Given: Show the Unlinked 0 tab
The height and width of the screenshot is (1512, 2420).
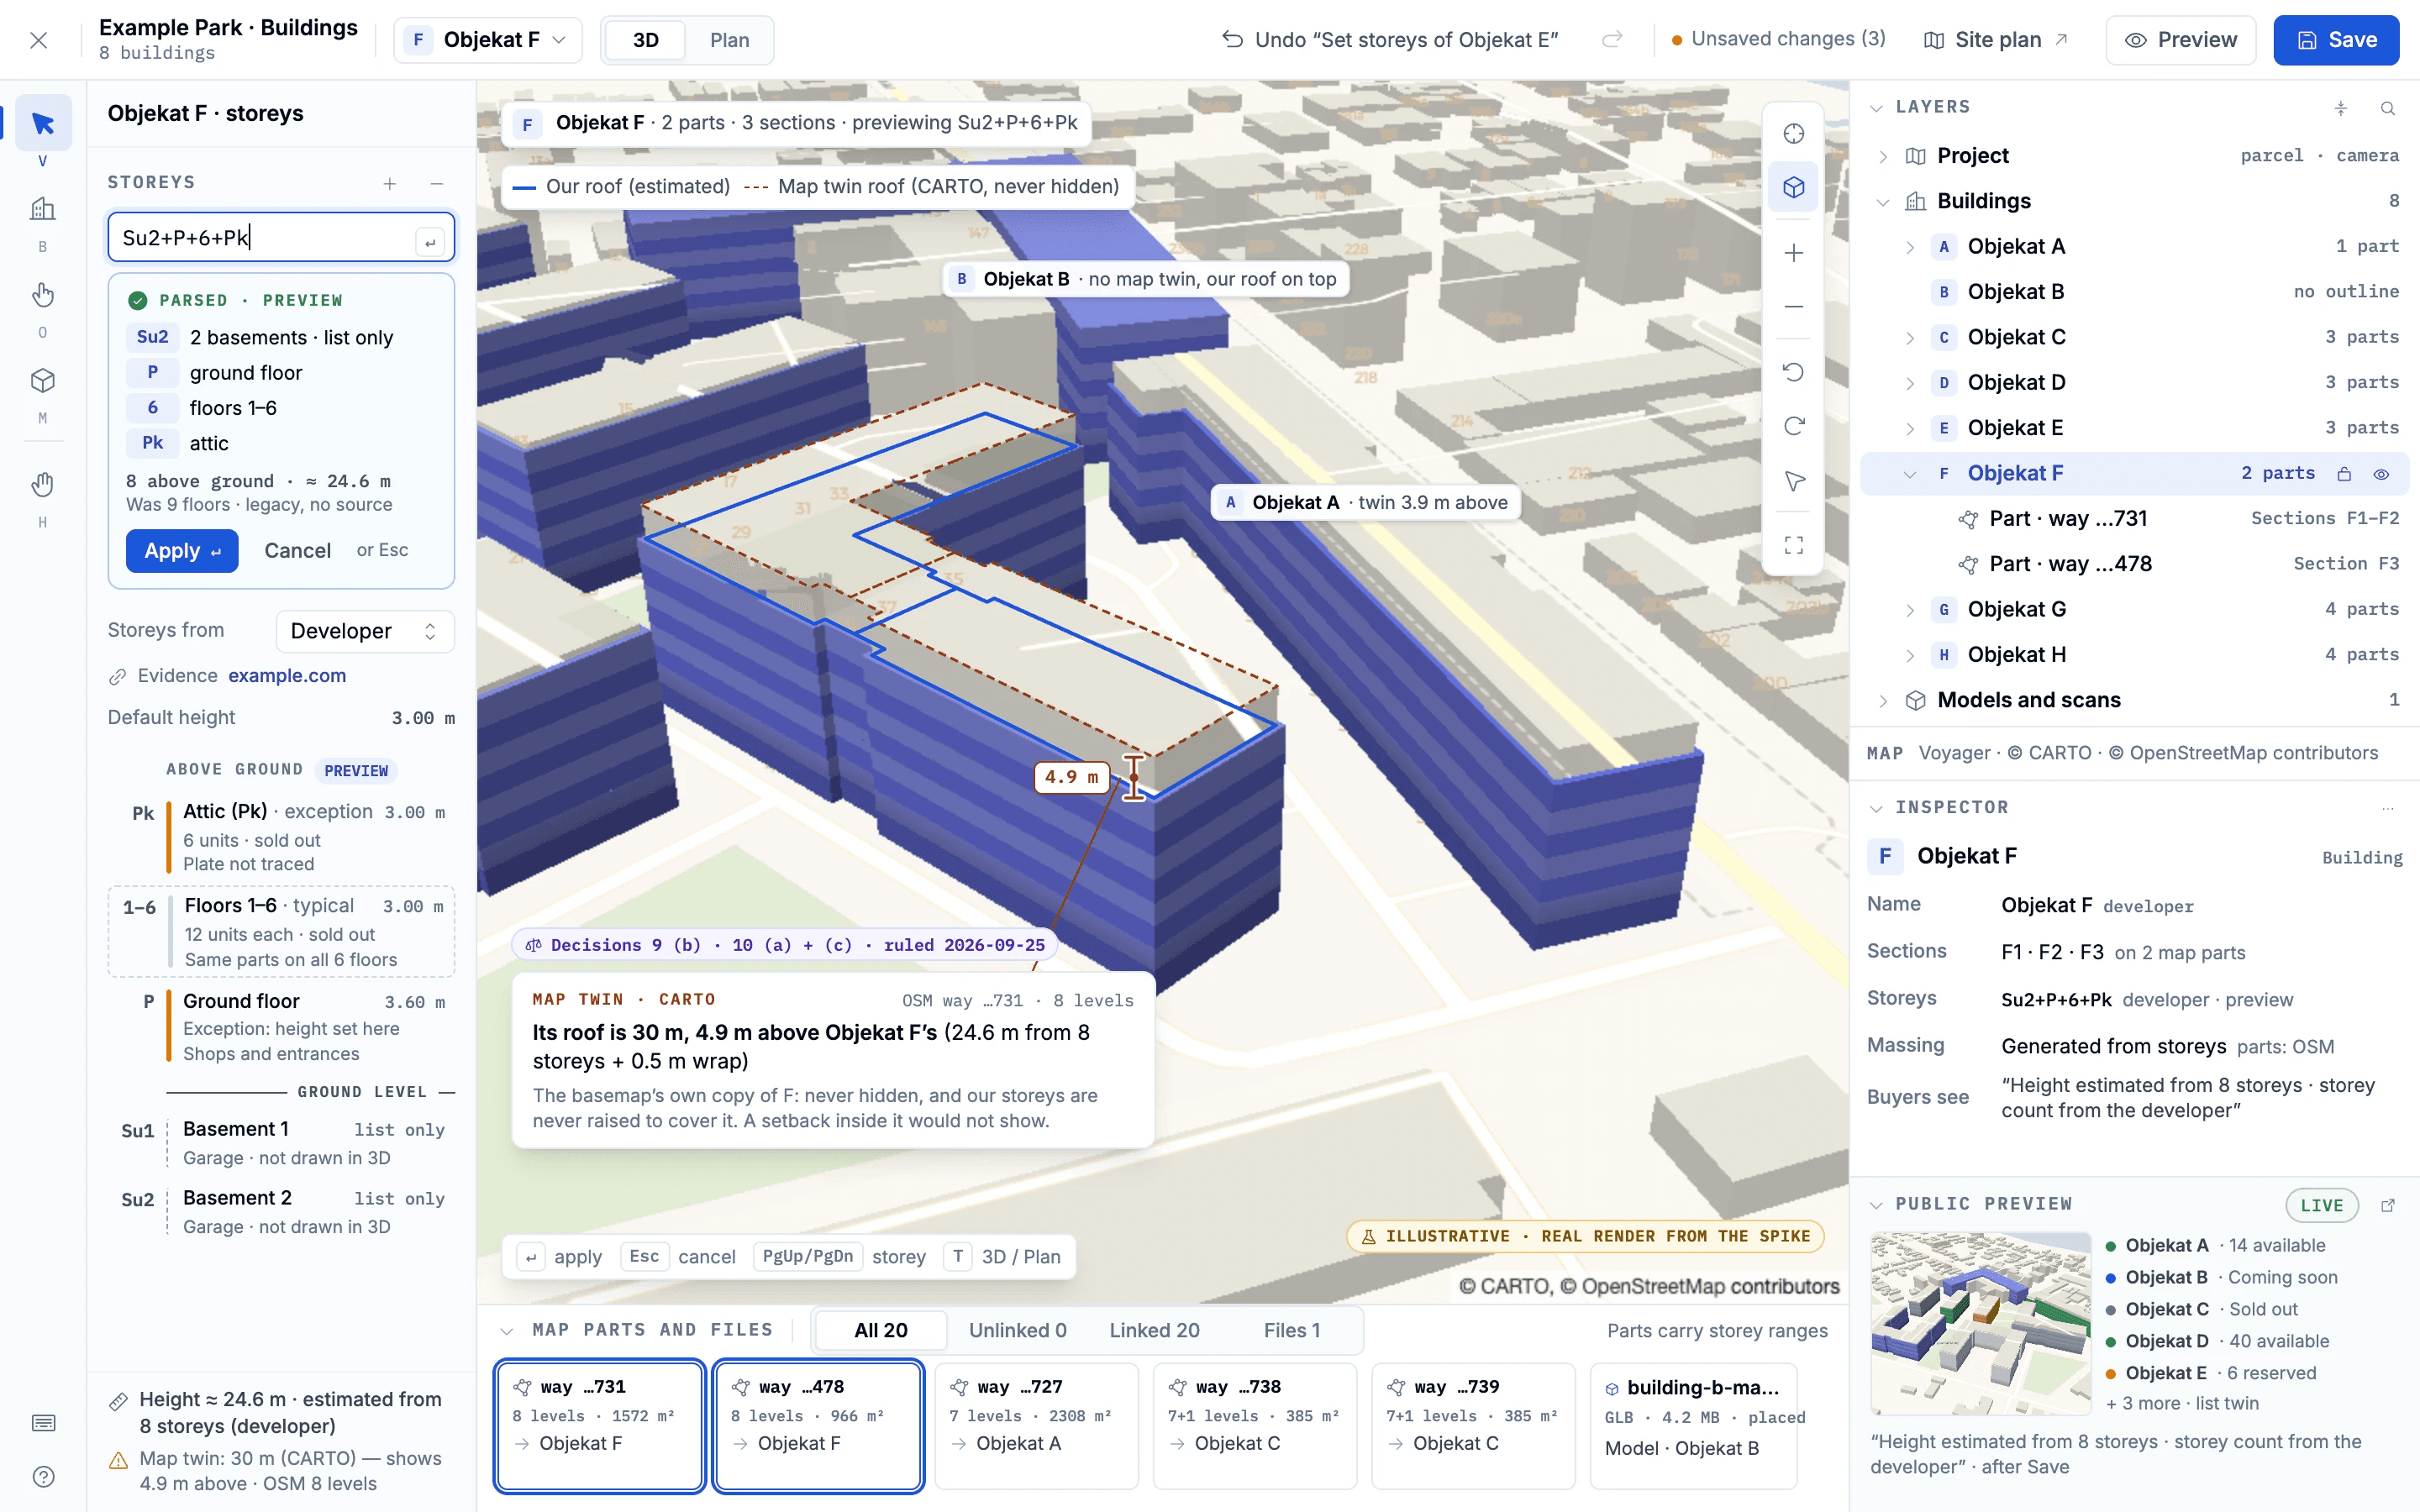Looking at the screenshot, I should 1017,1330.
